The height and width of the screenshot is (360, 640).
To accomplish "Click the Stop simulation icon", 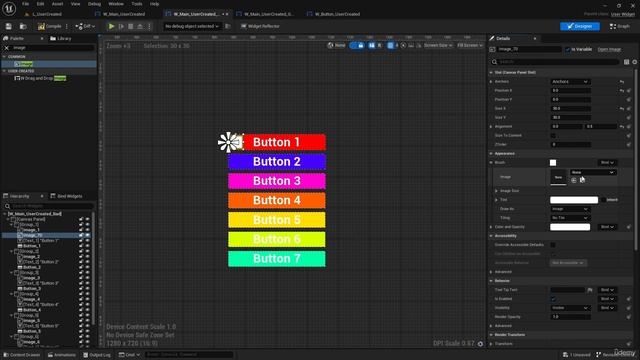I will [131, 26].
